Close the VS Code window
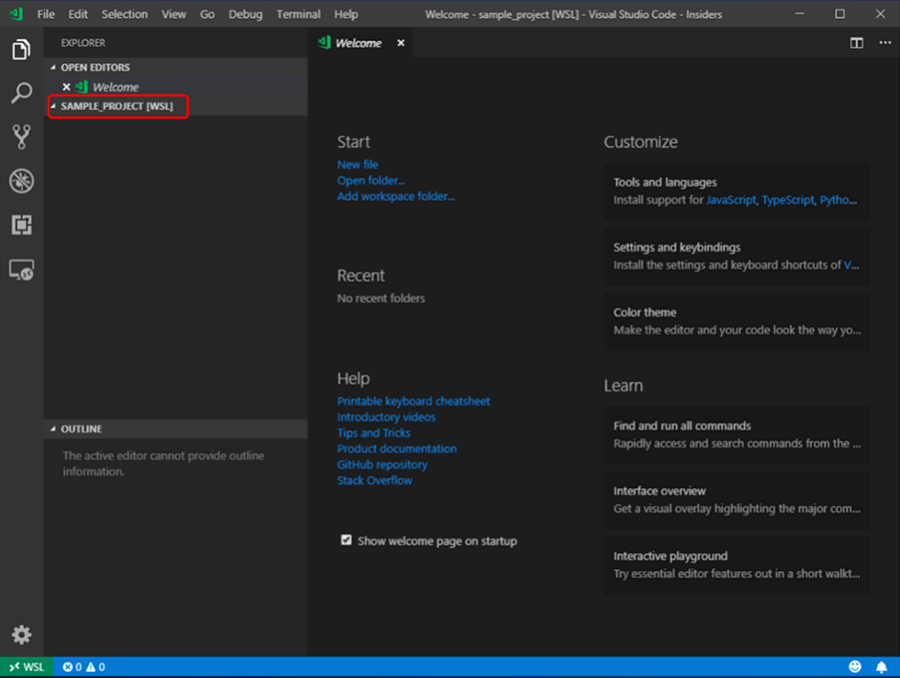Viewport: 900px width, 678px height. coord(880,14)
